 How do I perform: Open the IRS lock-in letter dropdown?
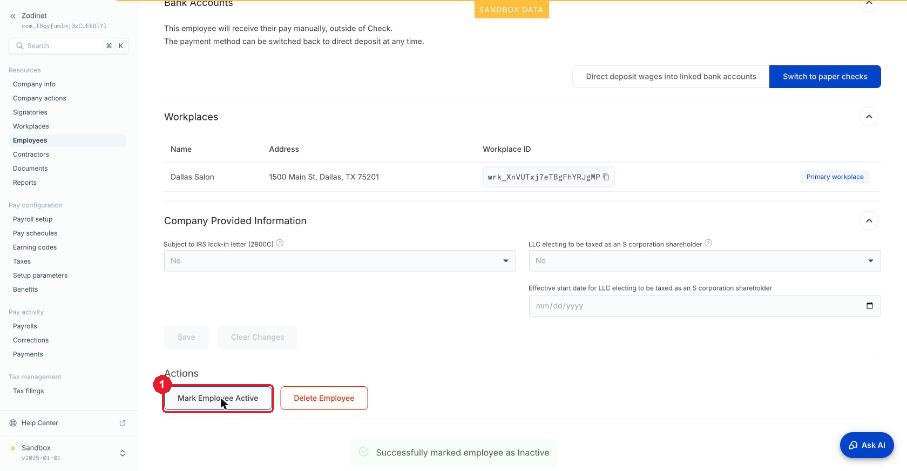[340, 261]
